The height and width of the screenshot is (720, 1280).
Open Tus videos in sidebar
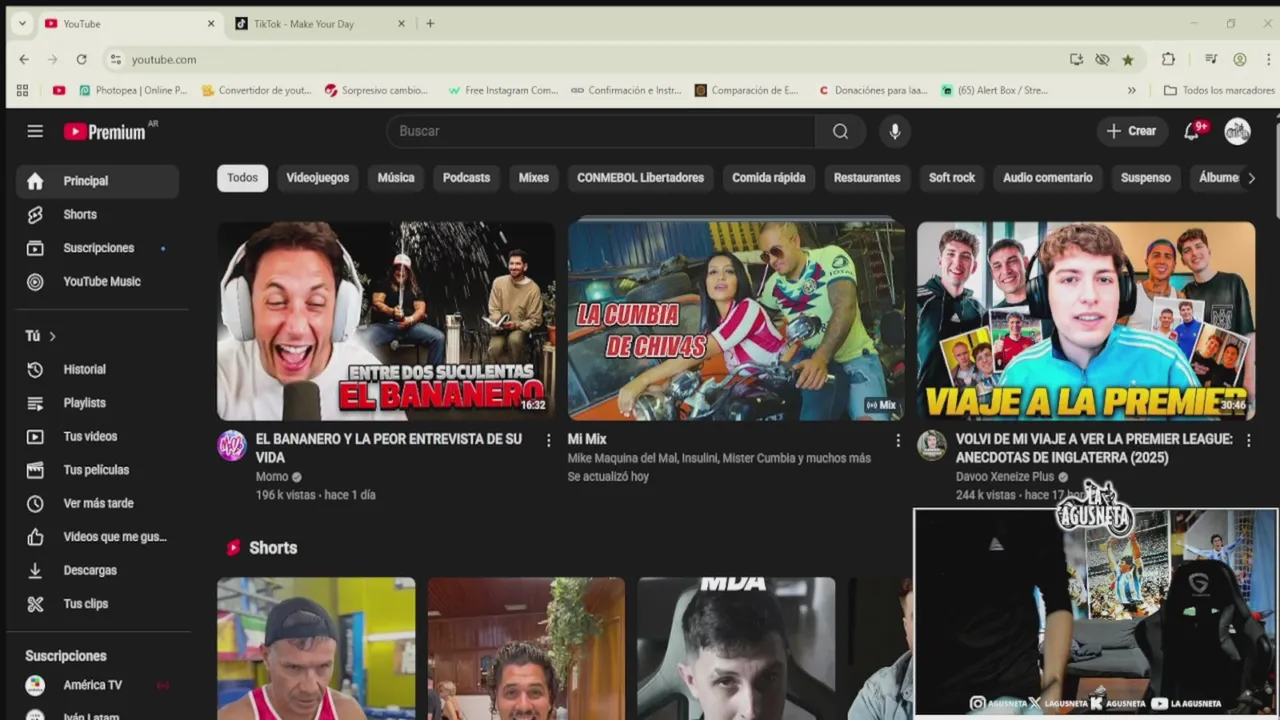(97, 436)
